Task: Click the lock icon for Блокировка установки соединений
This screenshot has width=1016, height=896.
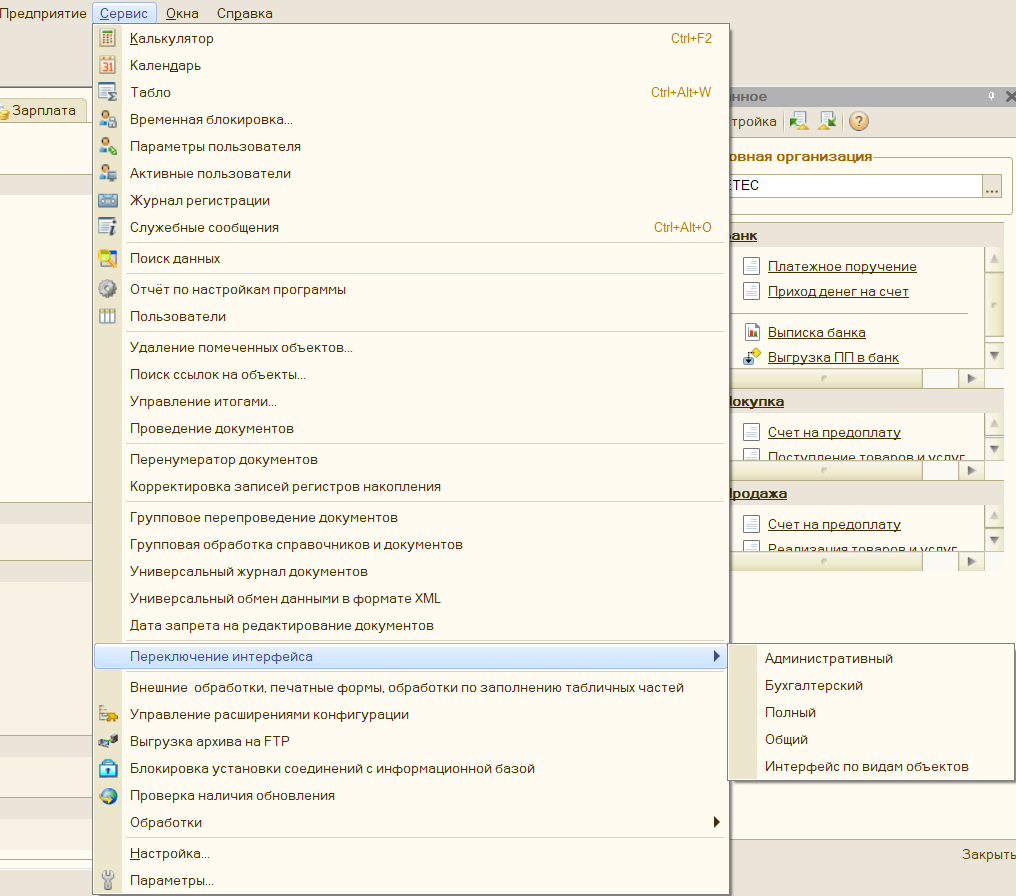Action: (108, 769)
